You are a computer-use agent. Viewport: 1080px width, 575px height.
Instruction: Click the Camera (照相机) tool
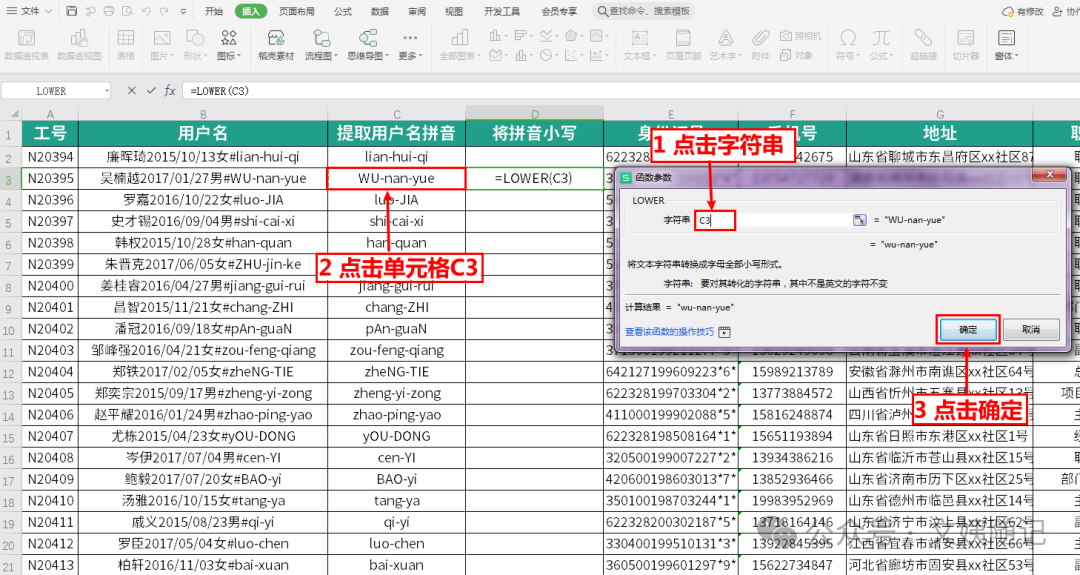click(x=801, y=36)
